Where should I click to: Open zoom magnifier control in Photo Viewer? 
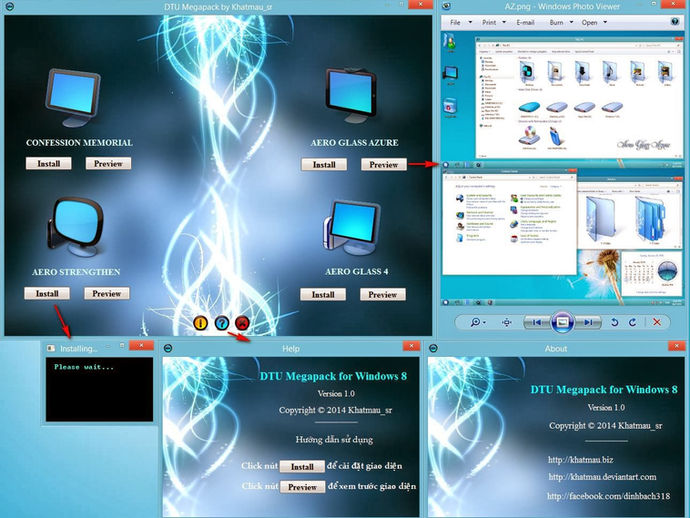click(x=477, y=322)
